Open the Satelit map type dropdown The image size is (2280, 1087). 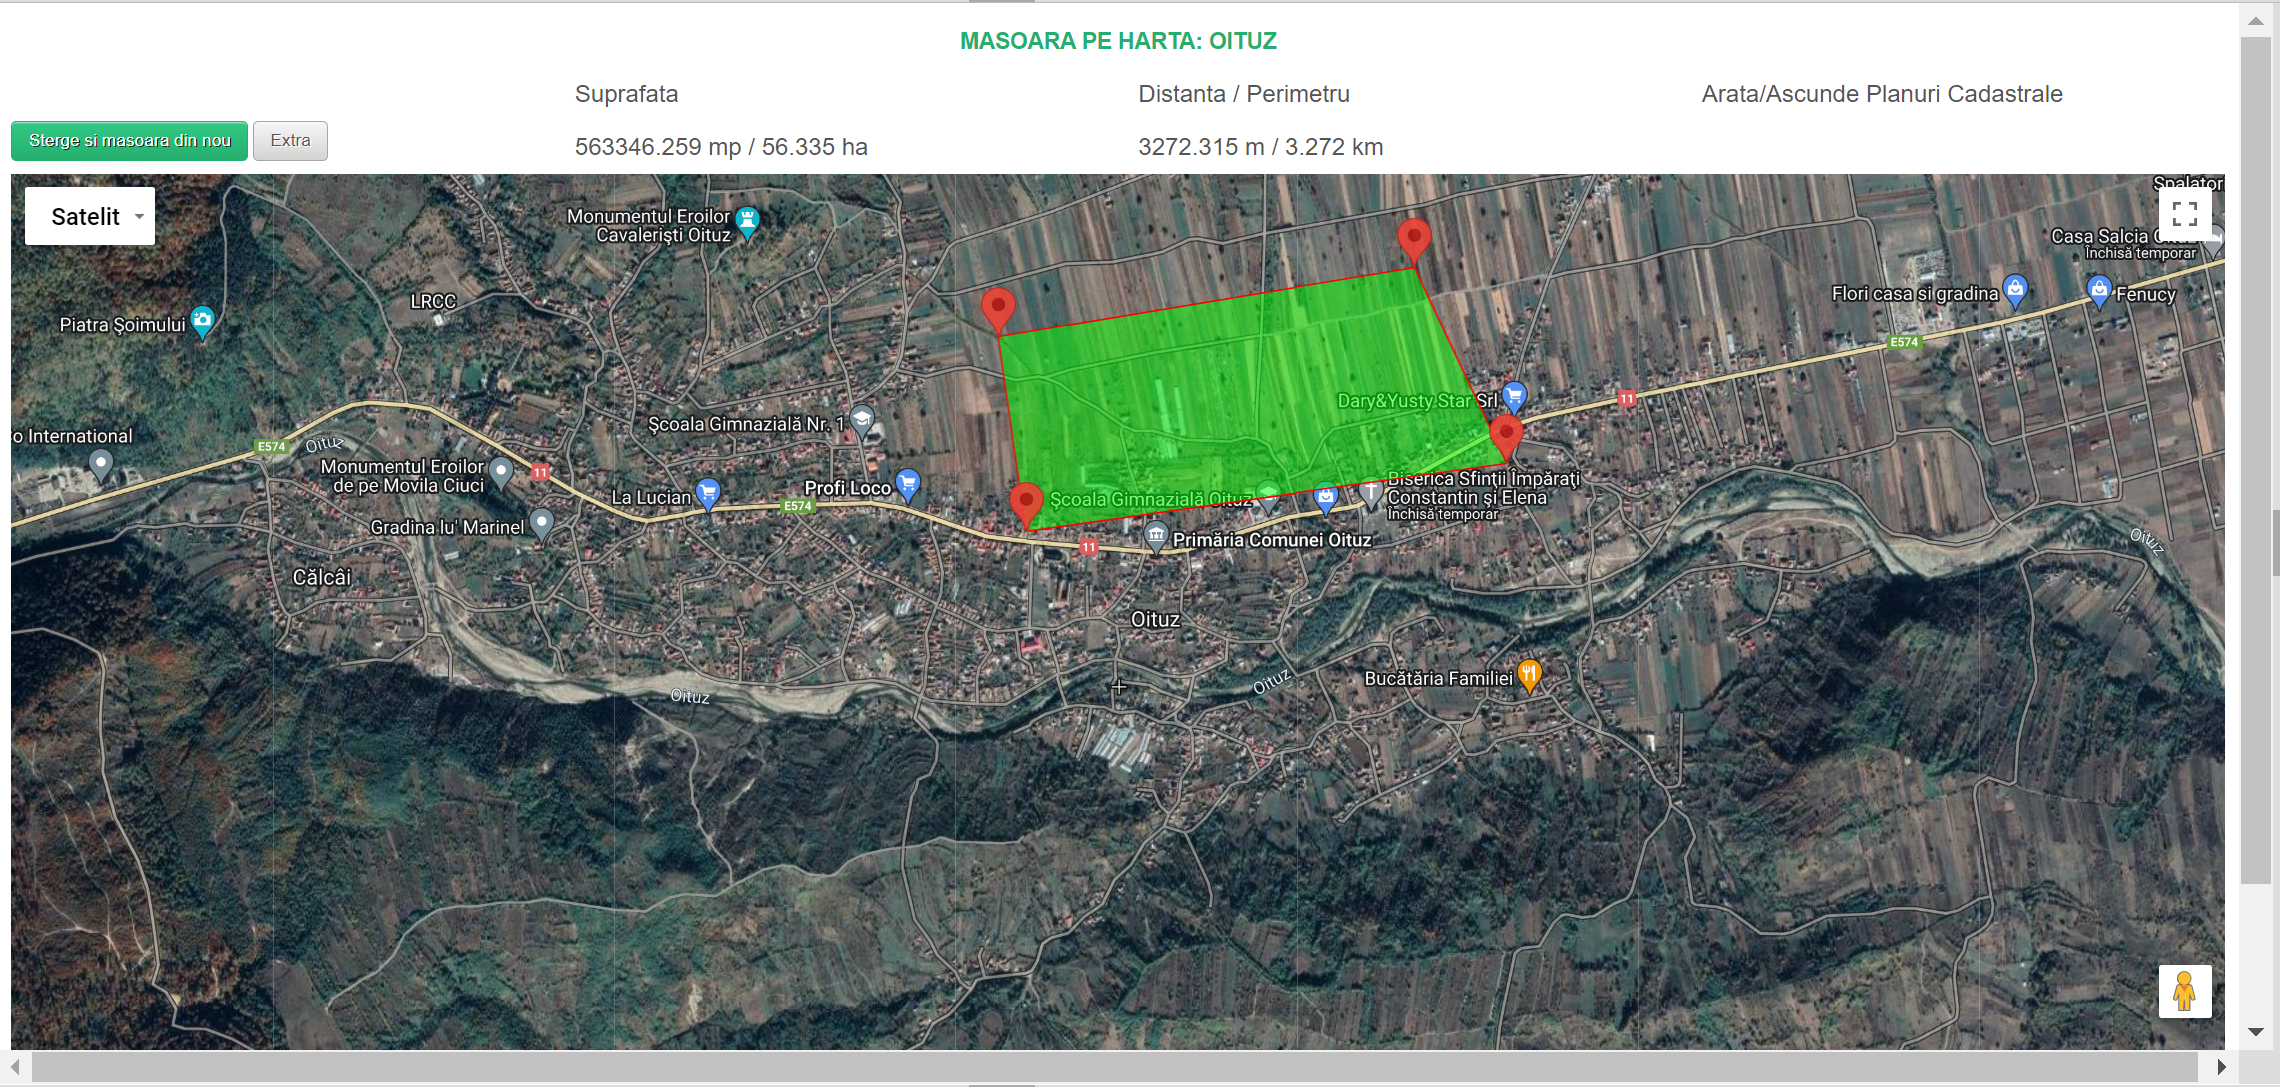[x=90, y=216]
